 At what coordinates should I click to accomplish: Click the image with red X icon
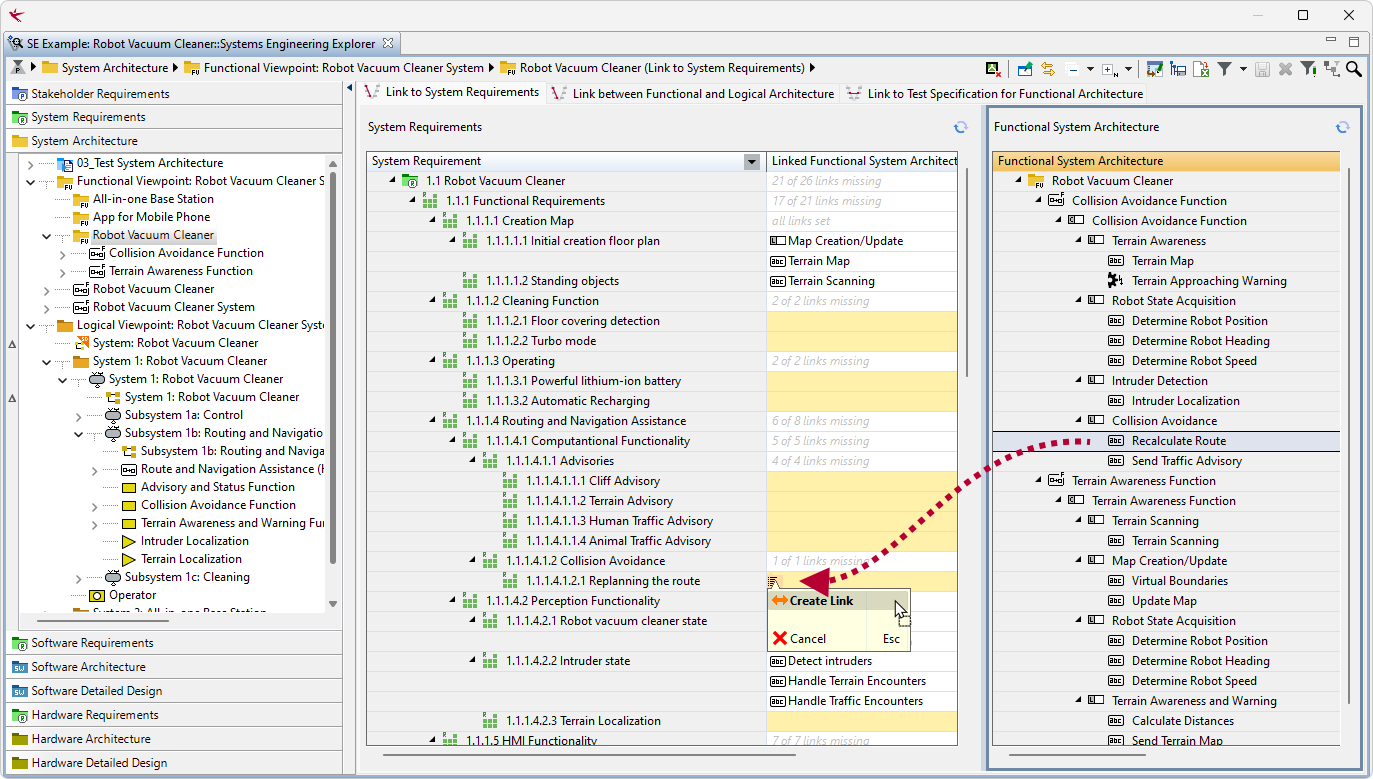coord(993,69)
